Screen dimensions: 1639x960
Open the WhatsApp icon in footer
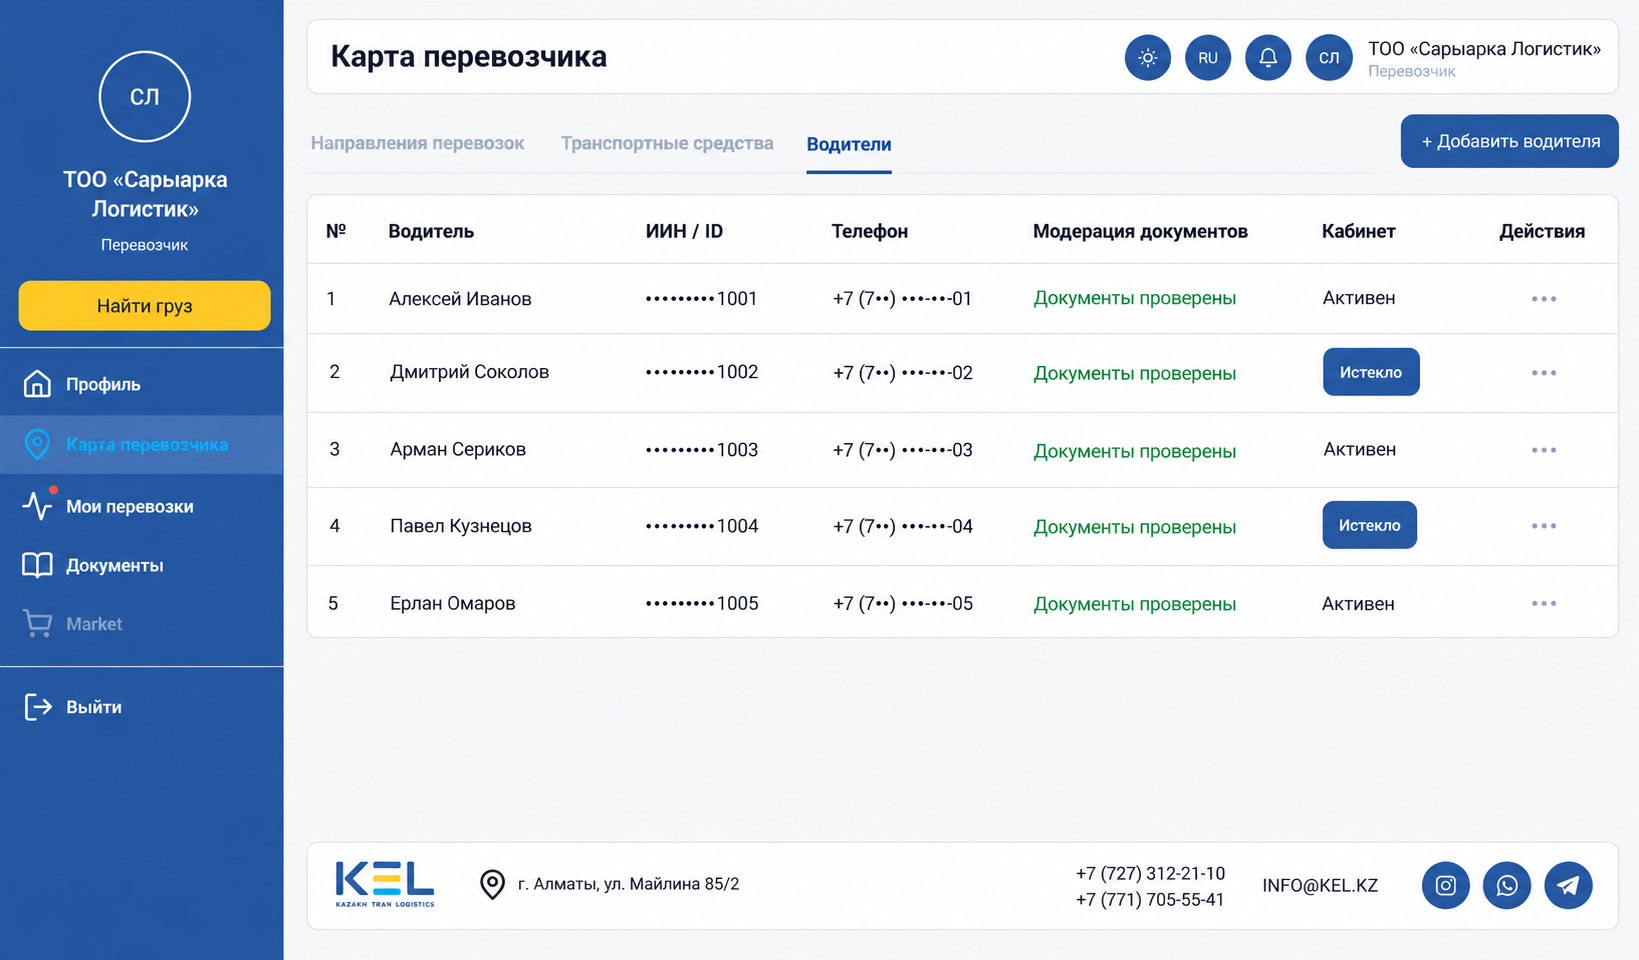(x=1507, y=885)
